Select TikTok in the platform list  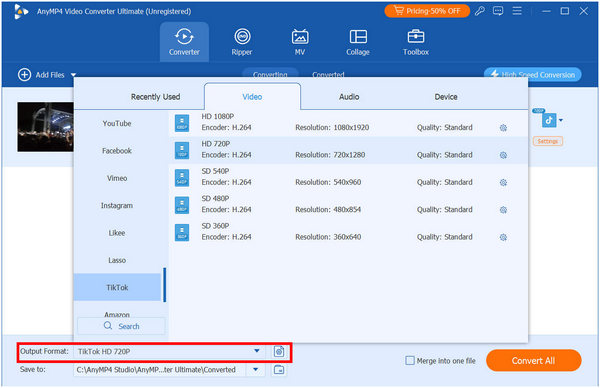[117, 287]
